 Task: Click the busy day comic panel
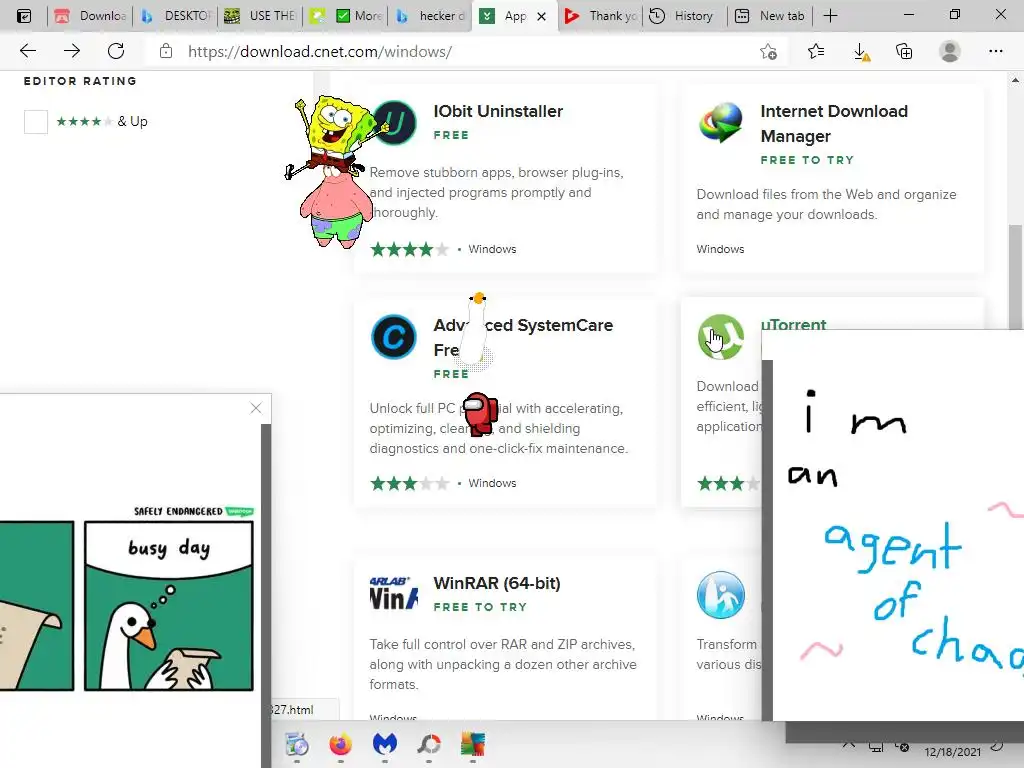pos(168,605)
